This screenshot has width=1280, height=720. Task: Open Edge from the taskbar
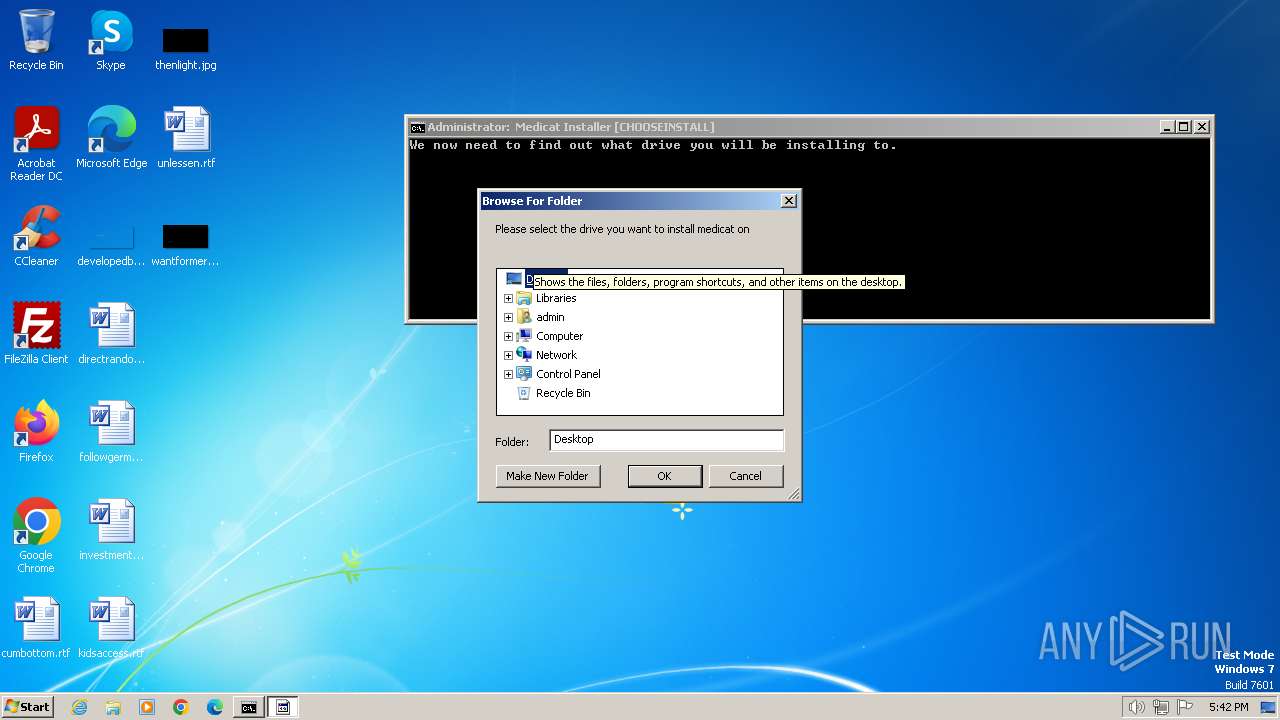[x=215, y=707]
